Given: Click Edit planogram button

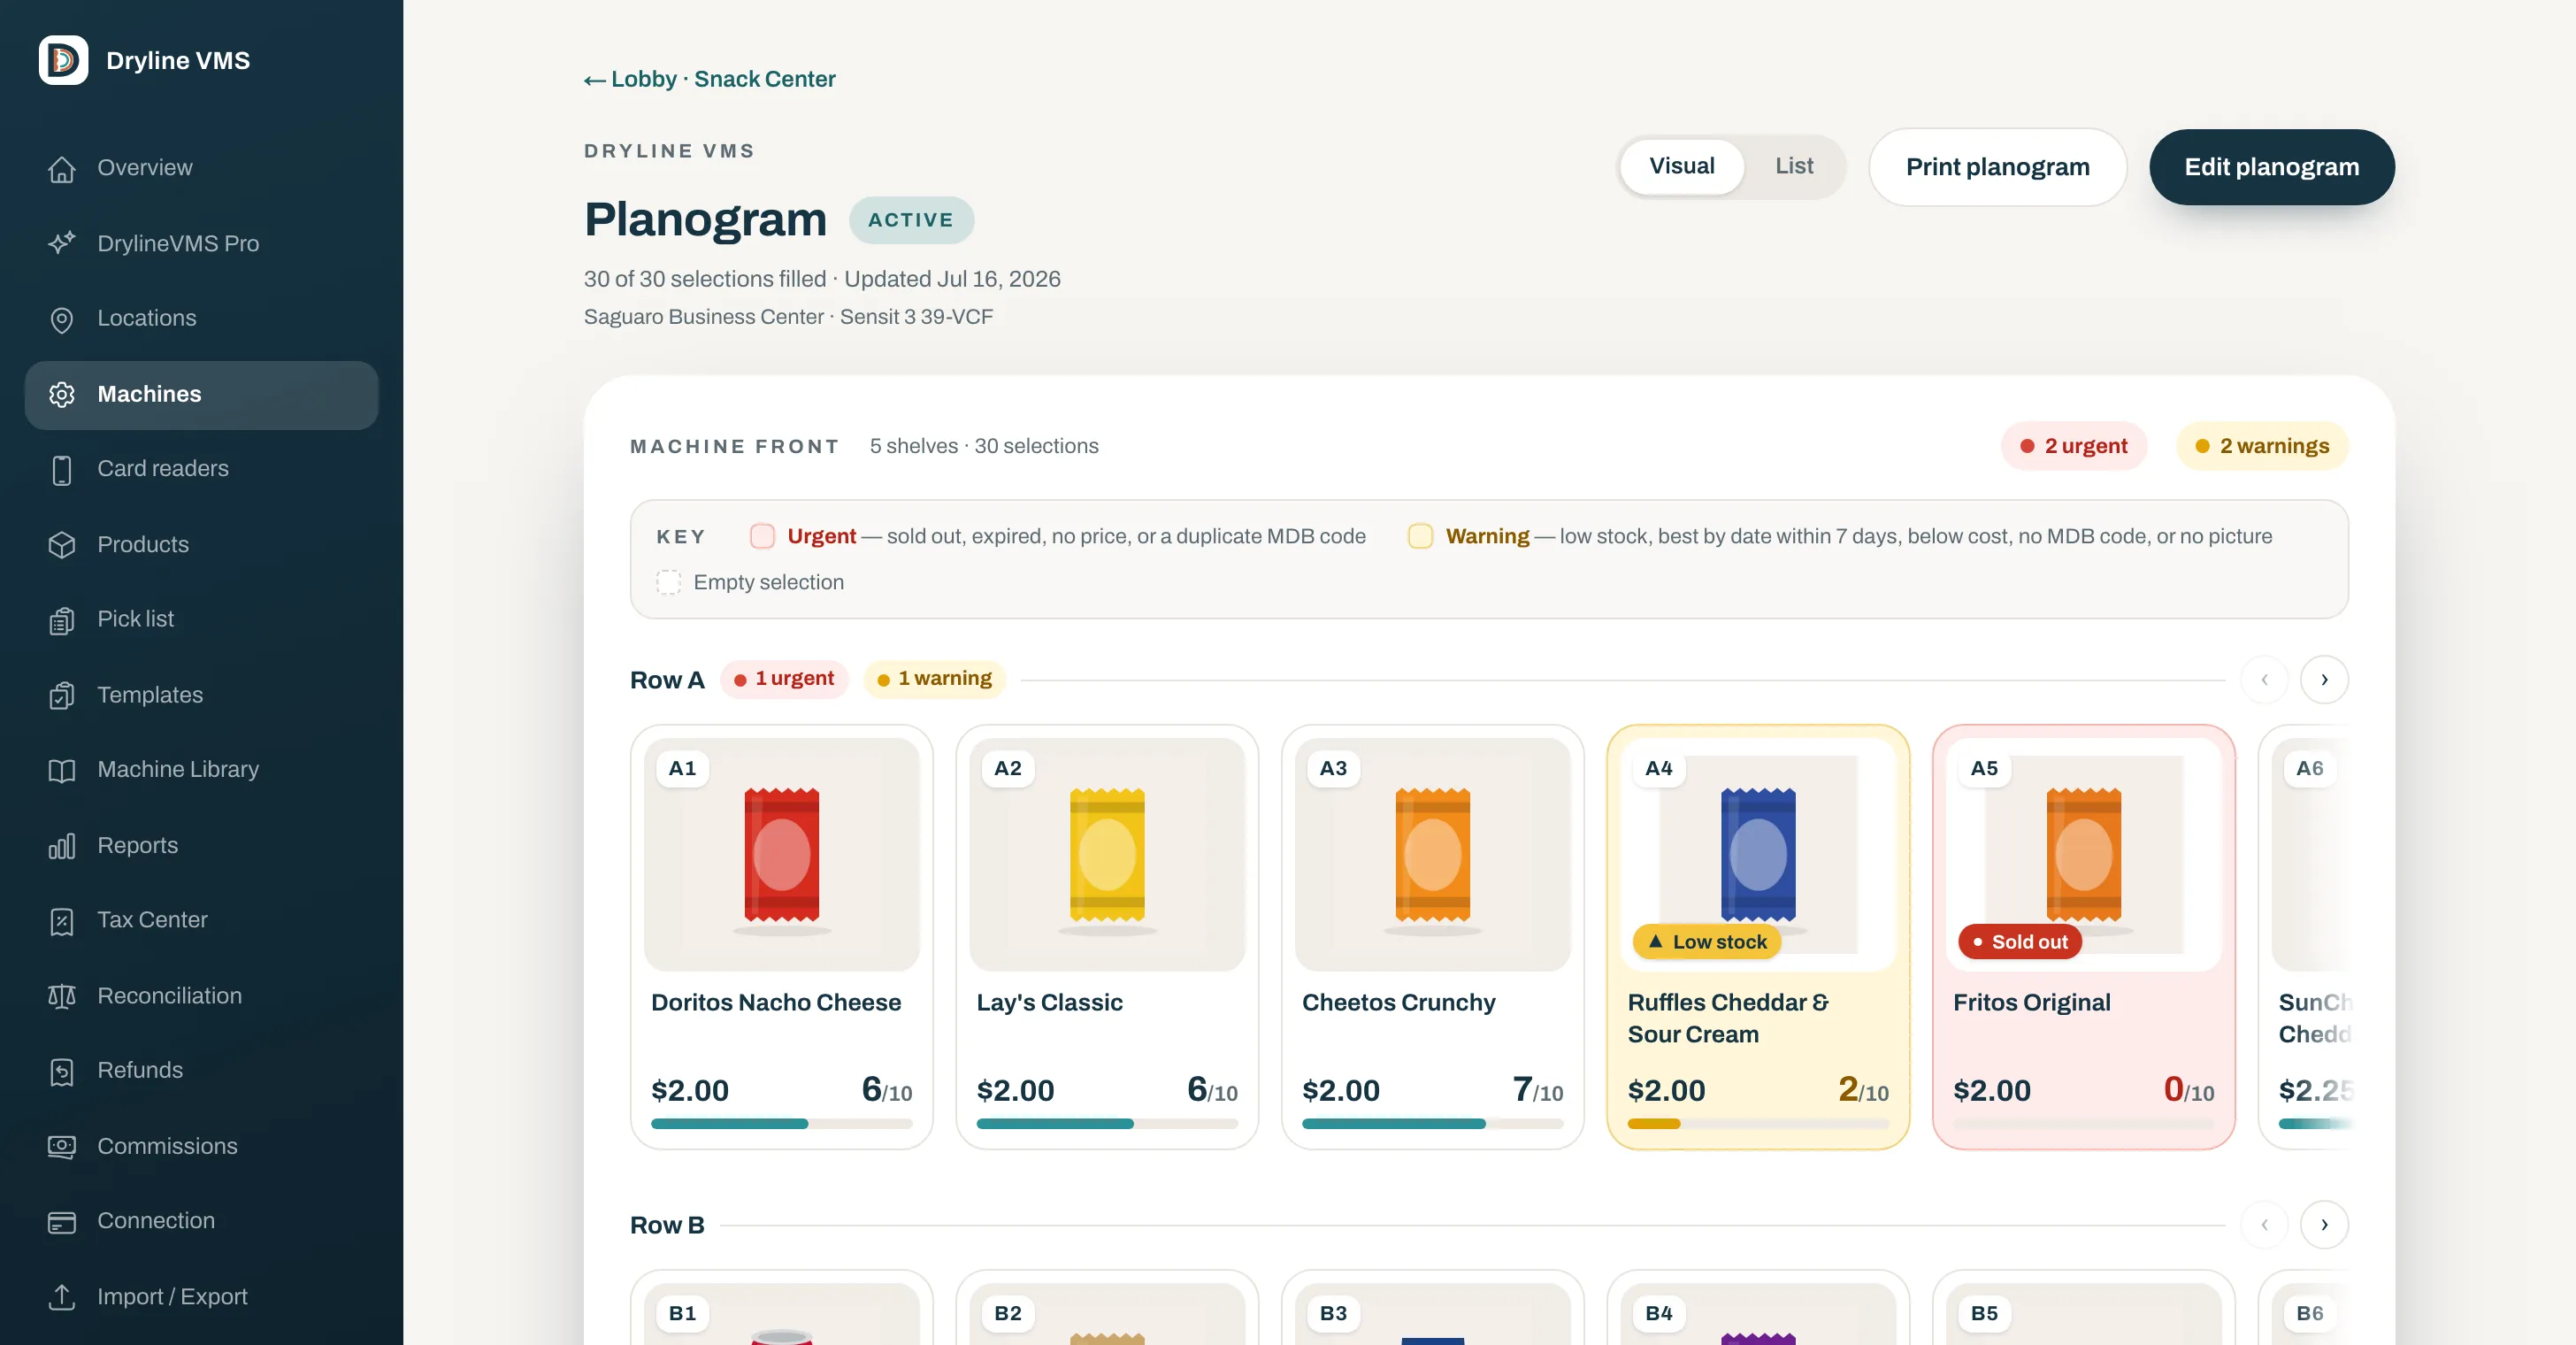Looking at the screenshot, I should pos(2271,167).
